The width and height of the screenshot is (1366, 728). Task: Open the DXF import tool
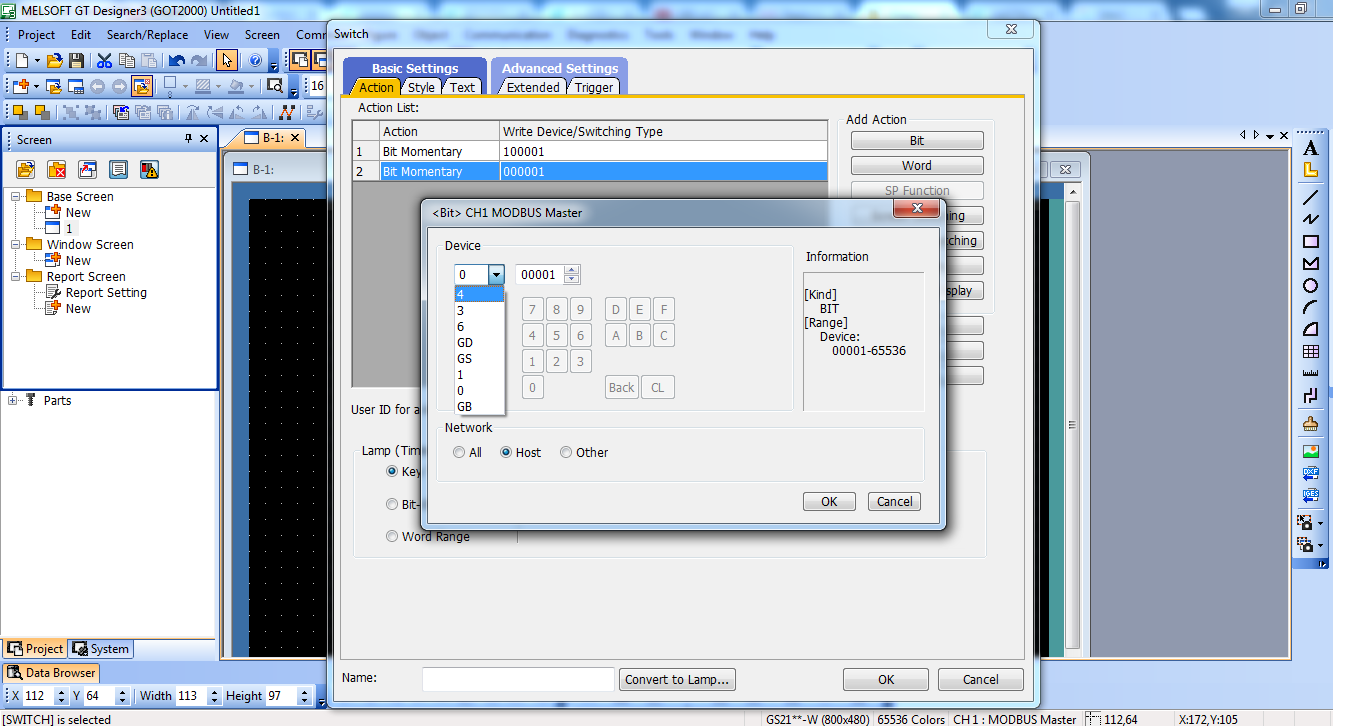(x=1310, y=473)
